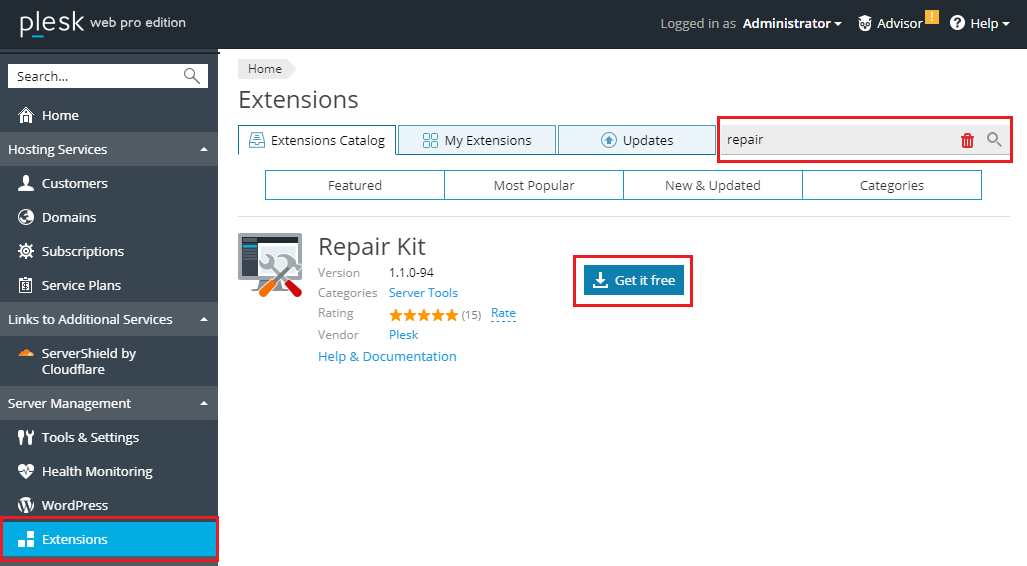
Task: Click the magnifier icon in extensions search
Action: (x=994, y=140)
